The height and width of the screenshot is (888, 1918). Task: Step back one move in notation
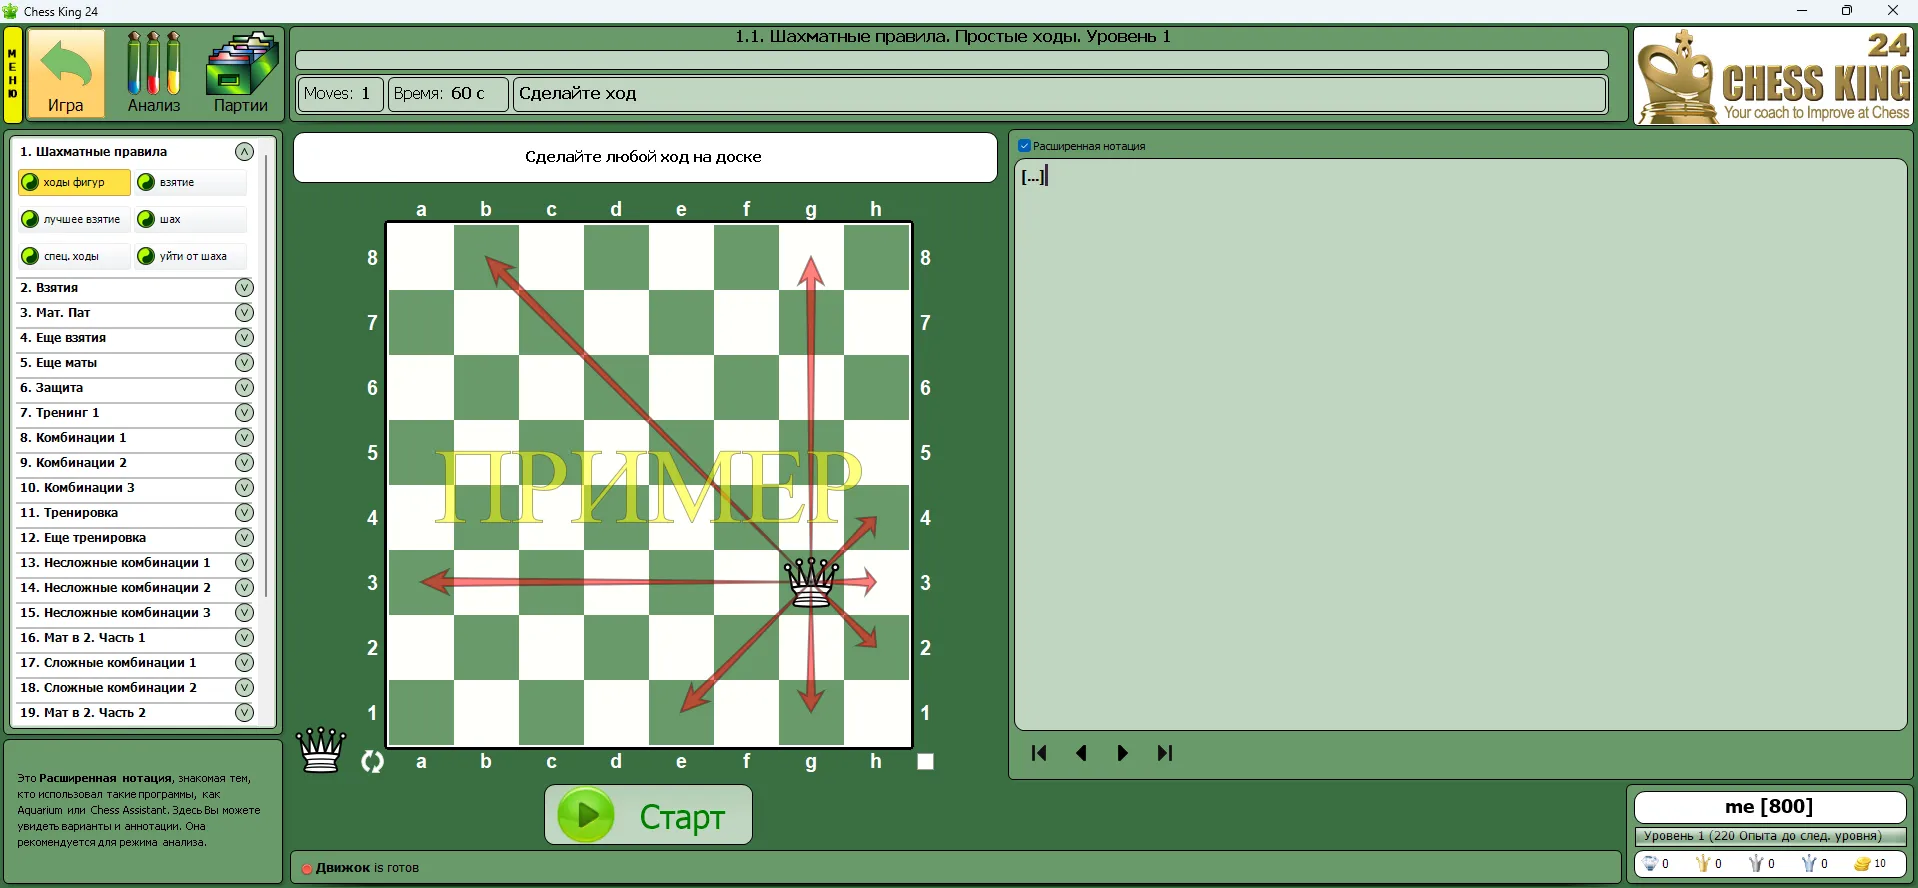click(x=1081, y=753)
